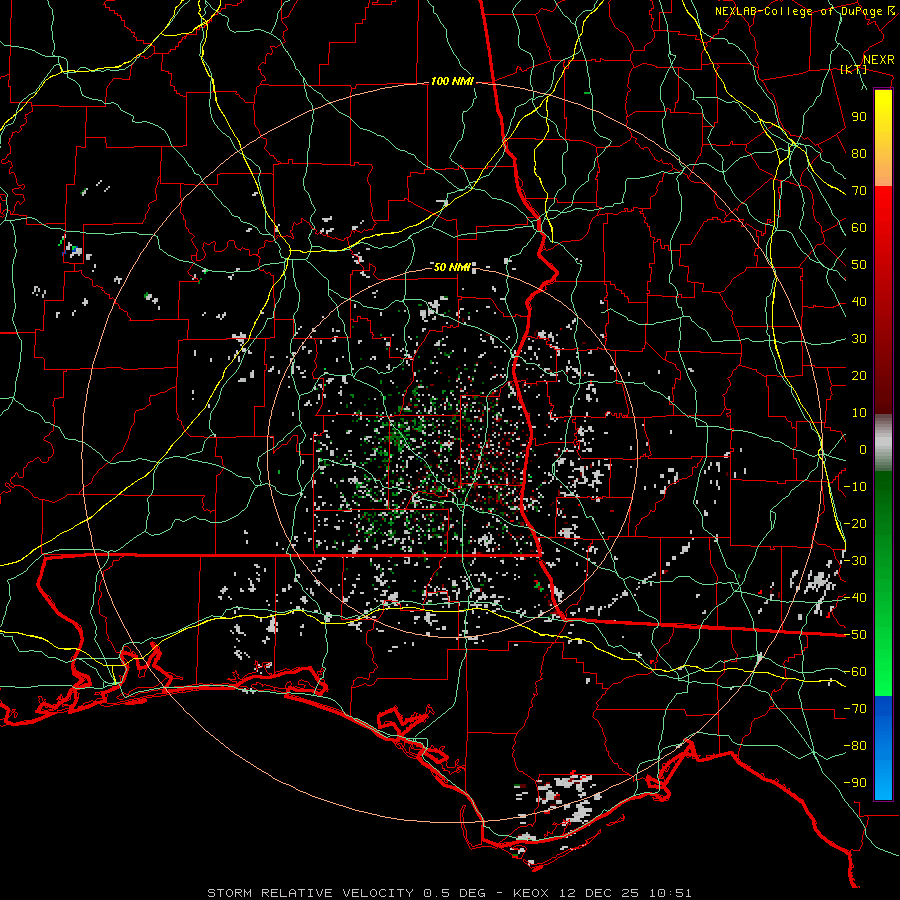This screenshot has height=900, width=900.
Task: Click the "50 NMI" range ring label
Action: [x=452, y=267]
